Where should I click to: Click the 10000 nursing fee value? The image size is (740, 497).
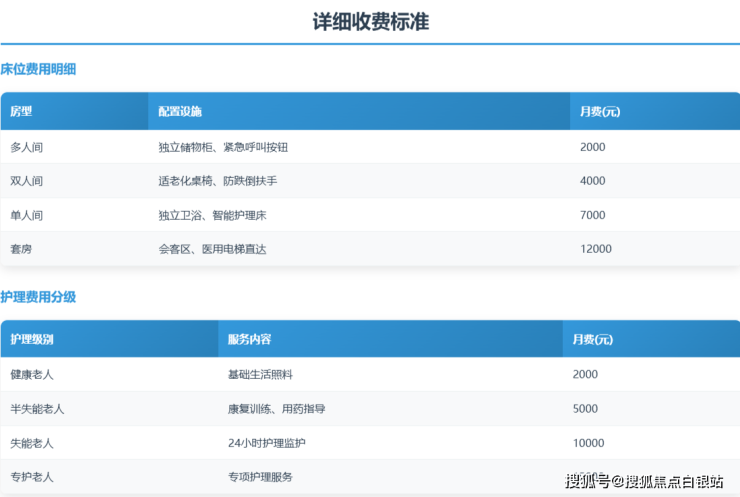(589, 443)
